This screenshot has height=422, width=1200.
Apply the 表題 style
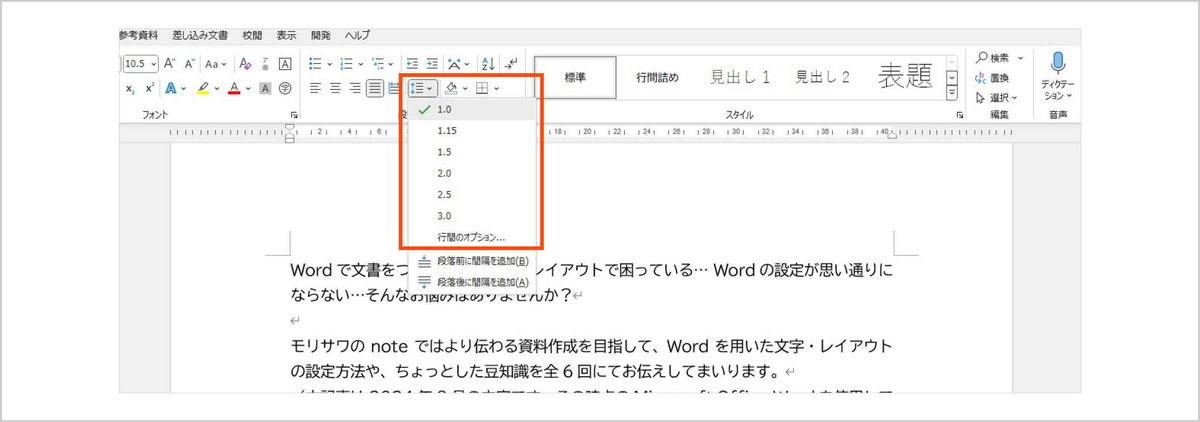pyautogui.click(x=905, y=76)
